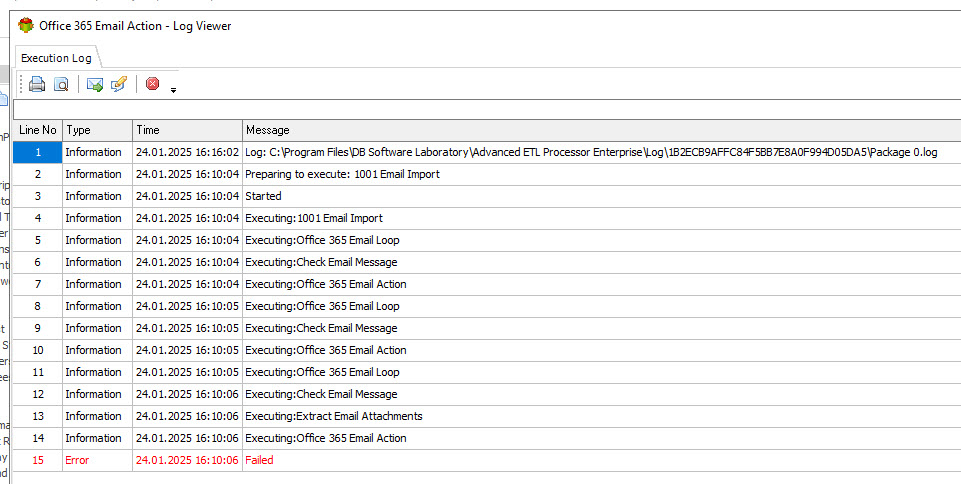The height and width of the screenshot is (484, 961).
Task: Select 'Executing:Extract Email Attachments' message
Action: pyautogui.click(x=334, y=417)
